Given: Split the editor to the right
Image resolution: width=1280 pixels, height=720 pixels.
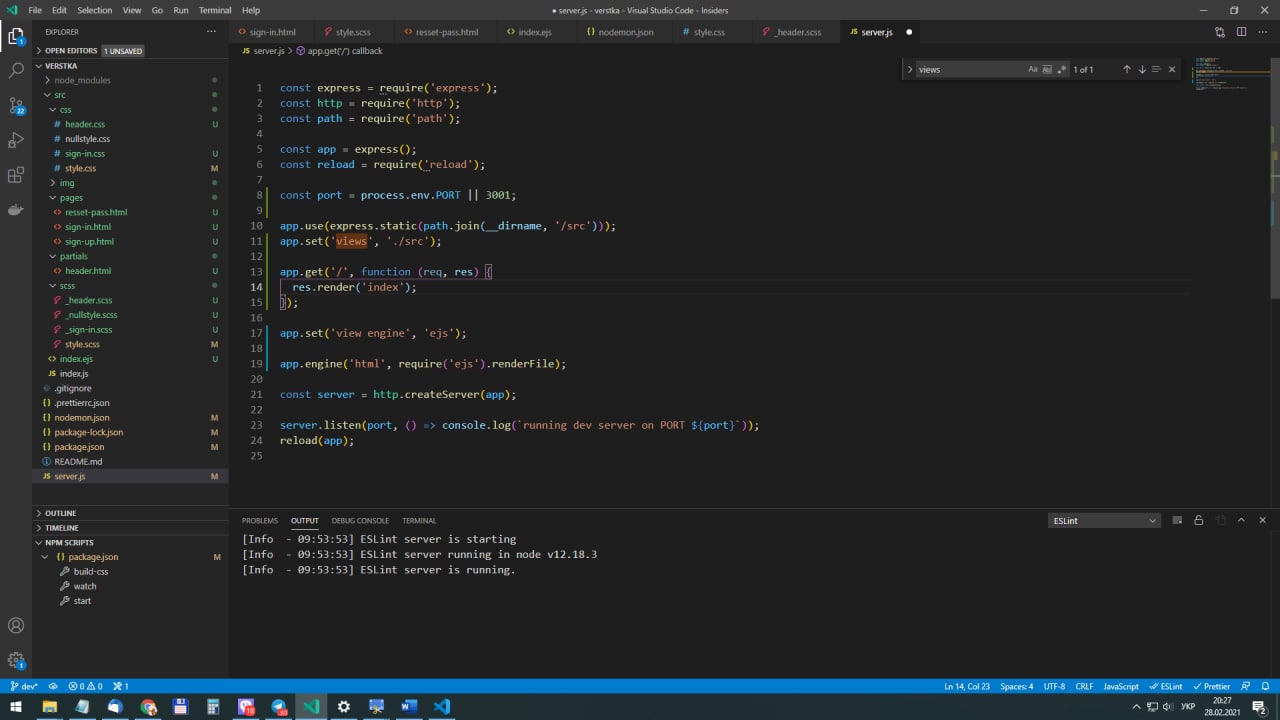Looking at the screenshot, I should pos(1241,32).
